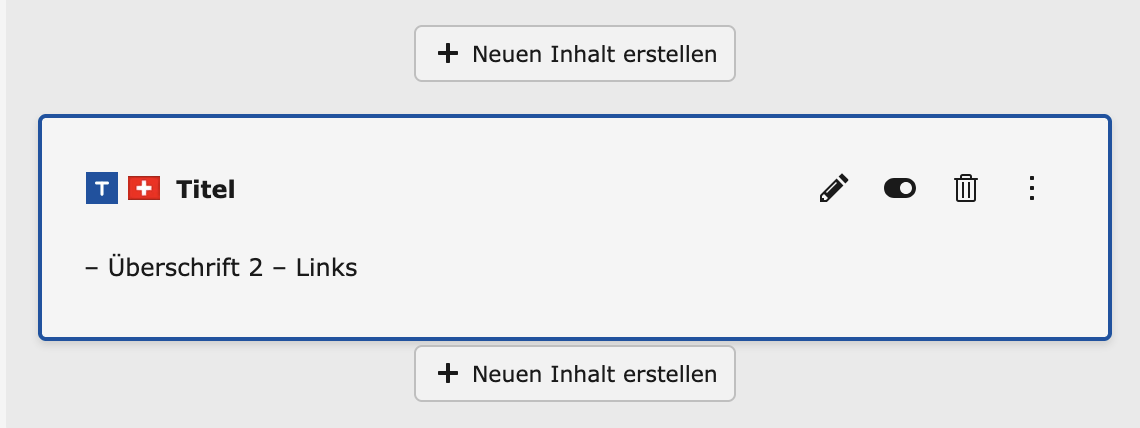Viewport: 1140px width, 428px height.
Task: Click the word "Neuen" in the bottom button
Action: (x=508, y=375)
